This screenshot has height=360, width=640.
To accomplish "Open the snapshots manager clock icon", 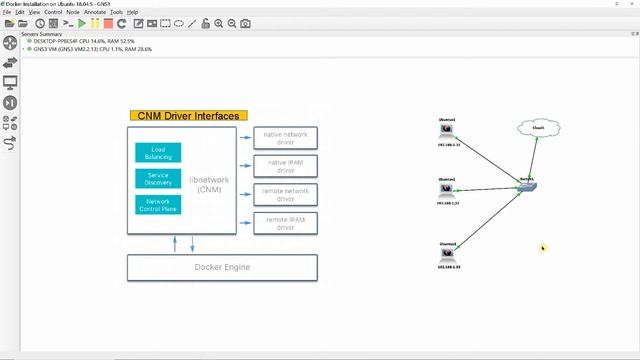I will (x=40, y=24).
